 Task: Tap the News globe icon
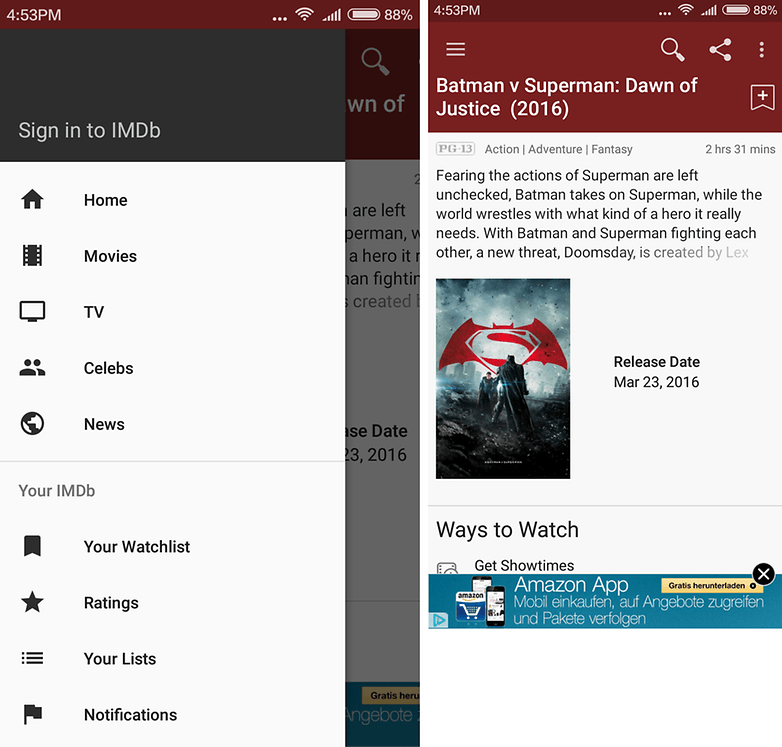[x=32, y=423]
